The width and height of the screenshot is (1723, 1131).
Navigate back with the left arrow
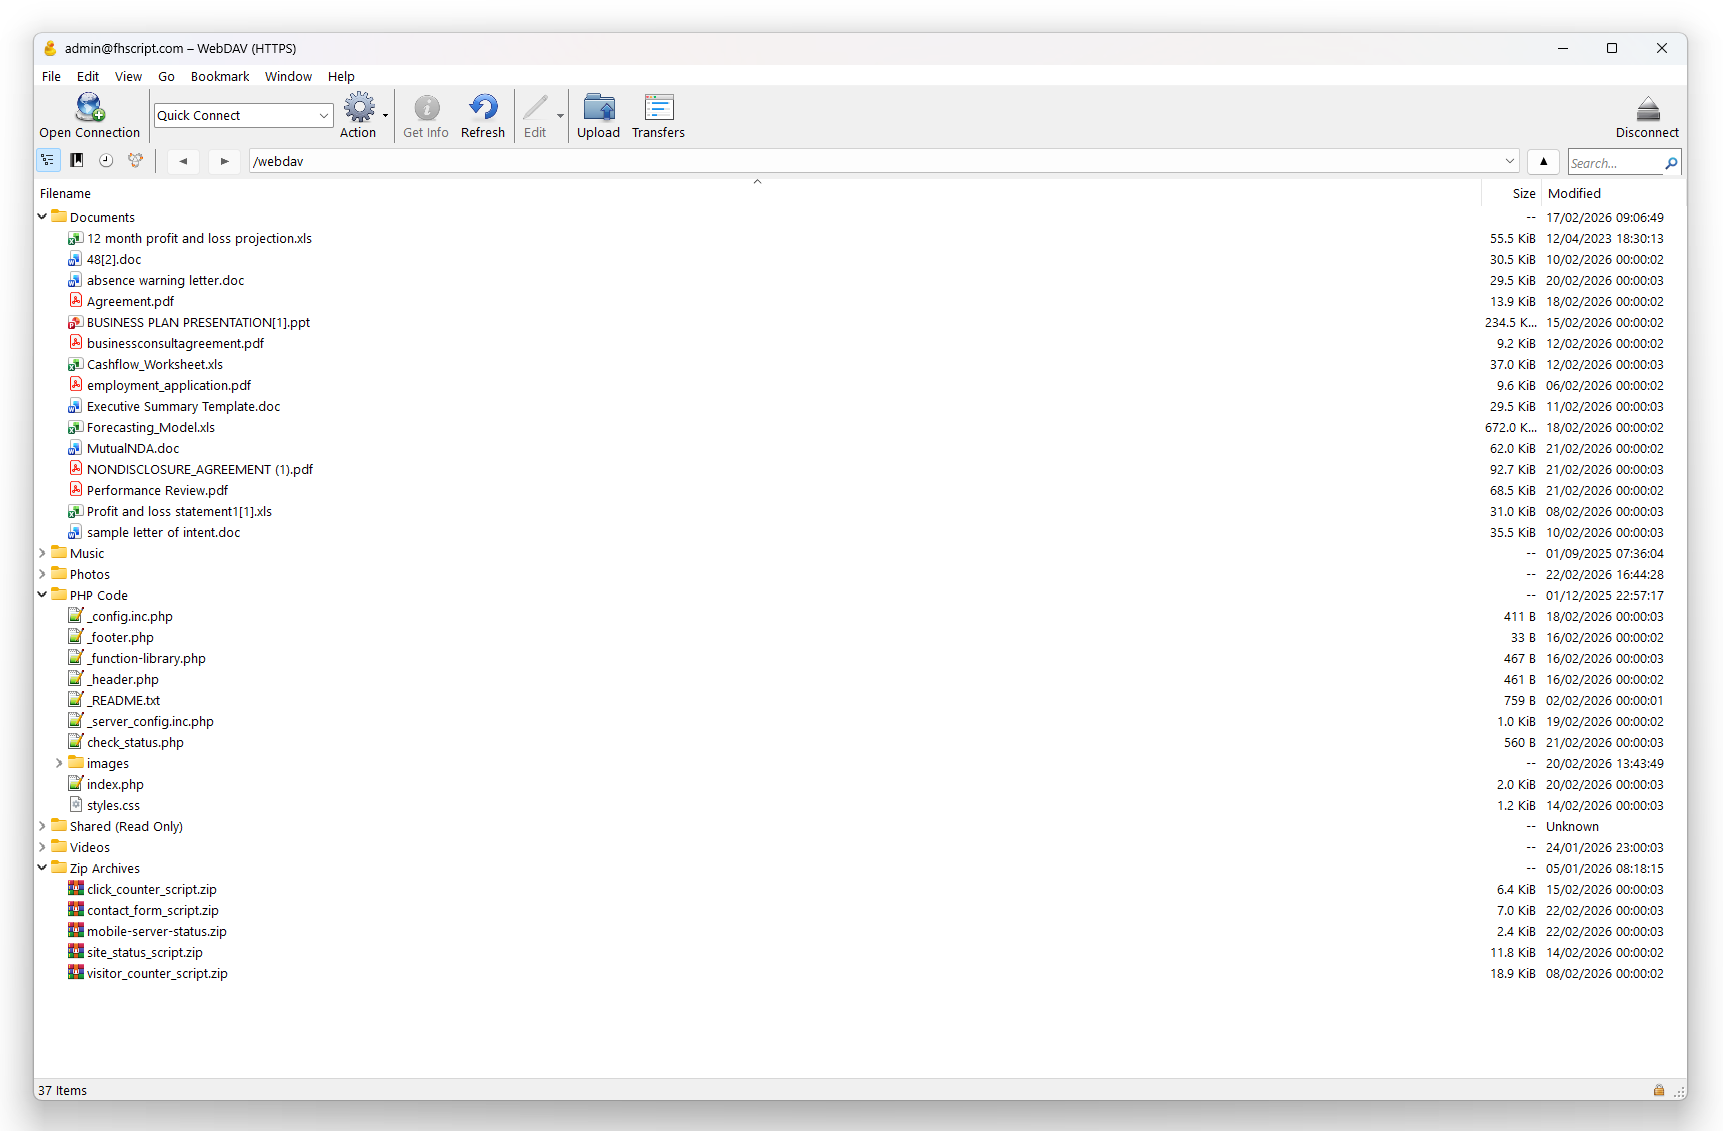click(183, 161)
